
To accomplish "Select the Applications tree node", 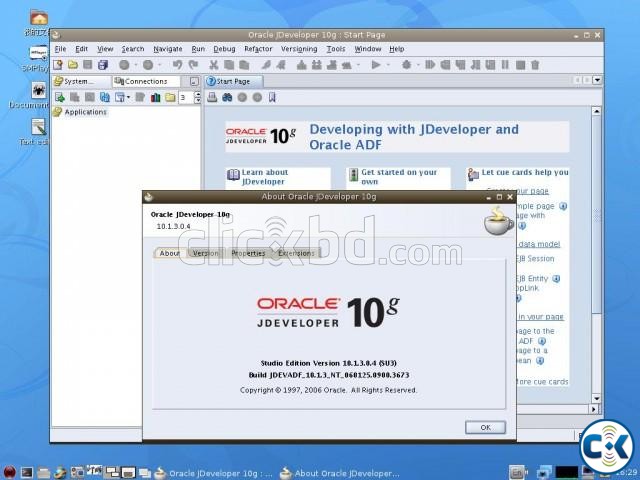I will [85, 112].
